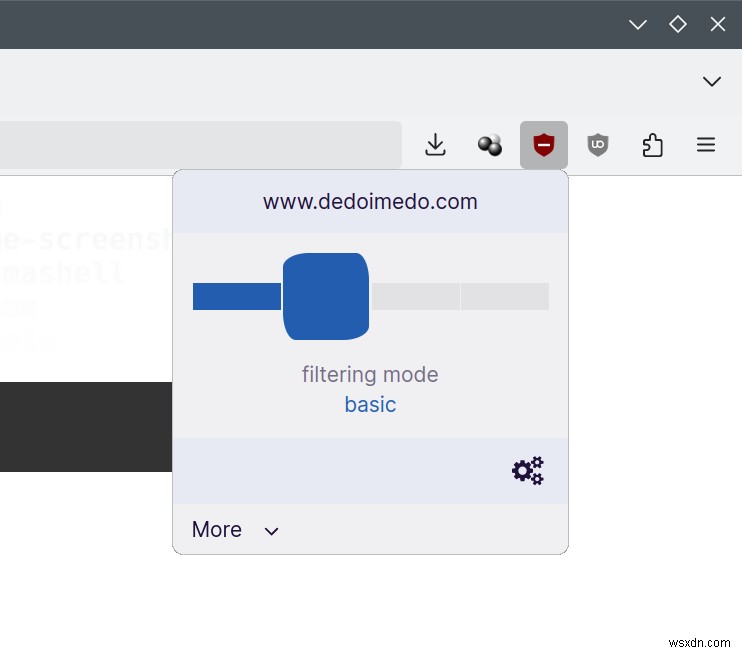This screenshot has height=653, width=742.
Task: Set filtering slider to last grey segment
Action: point(505,297)
